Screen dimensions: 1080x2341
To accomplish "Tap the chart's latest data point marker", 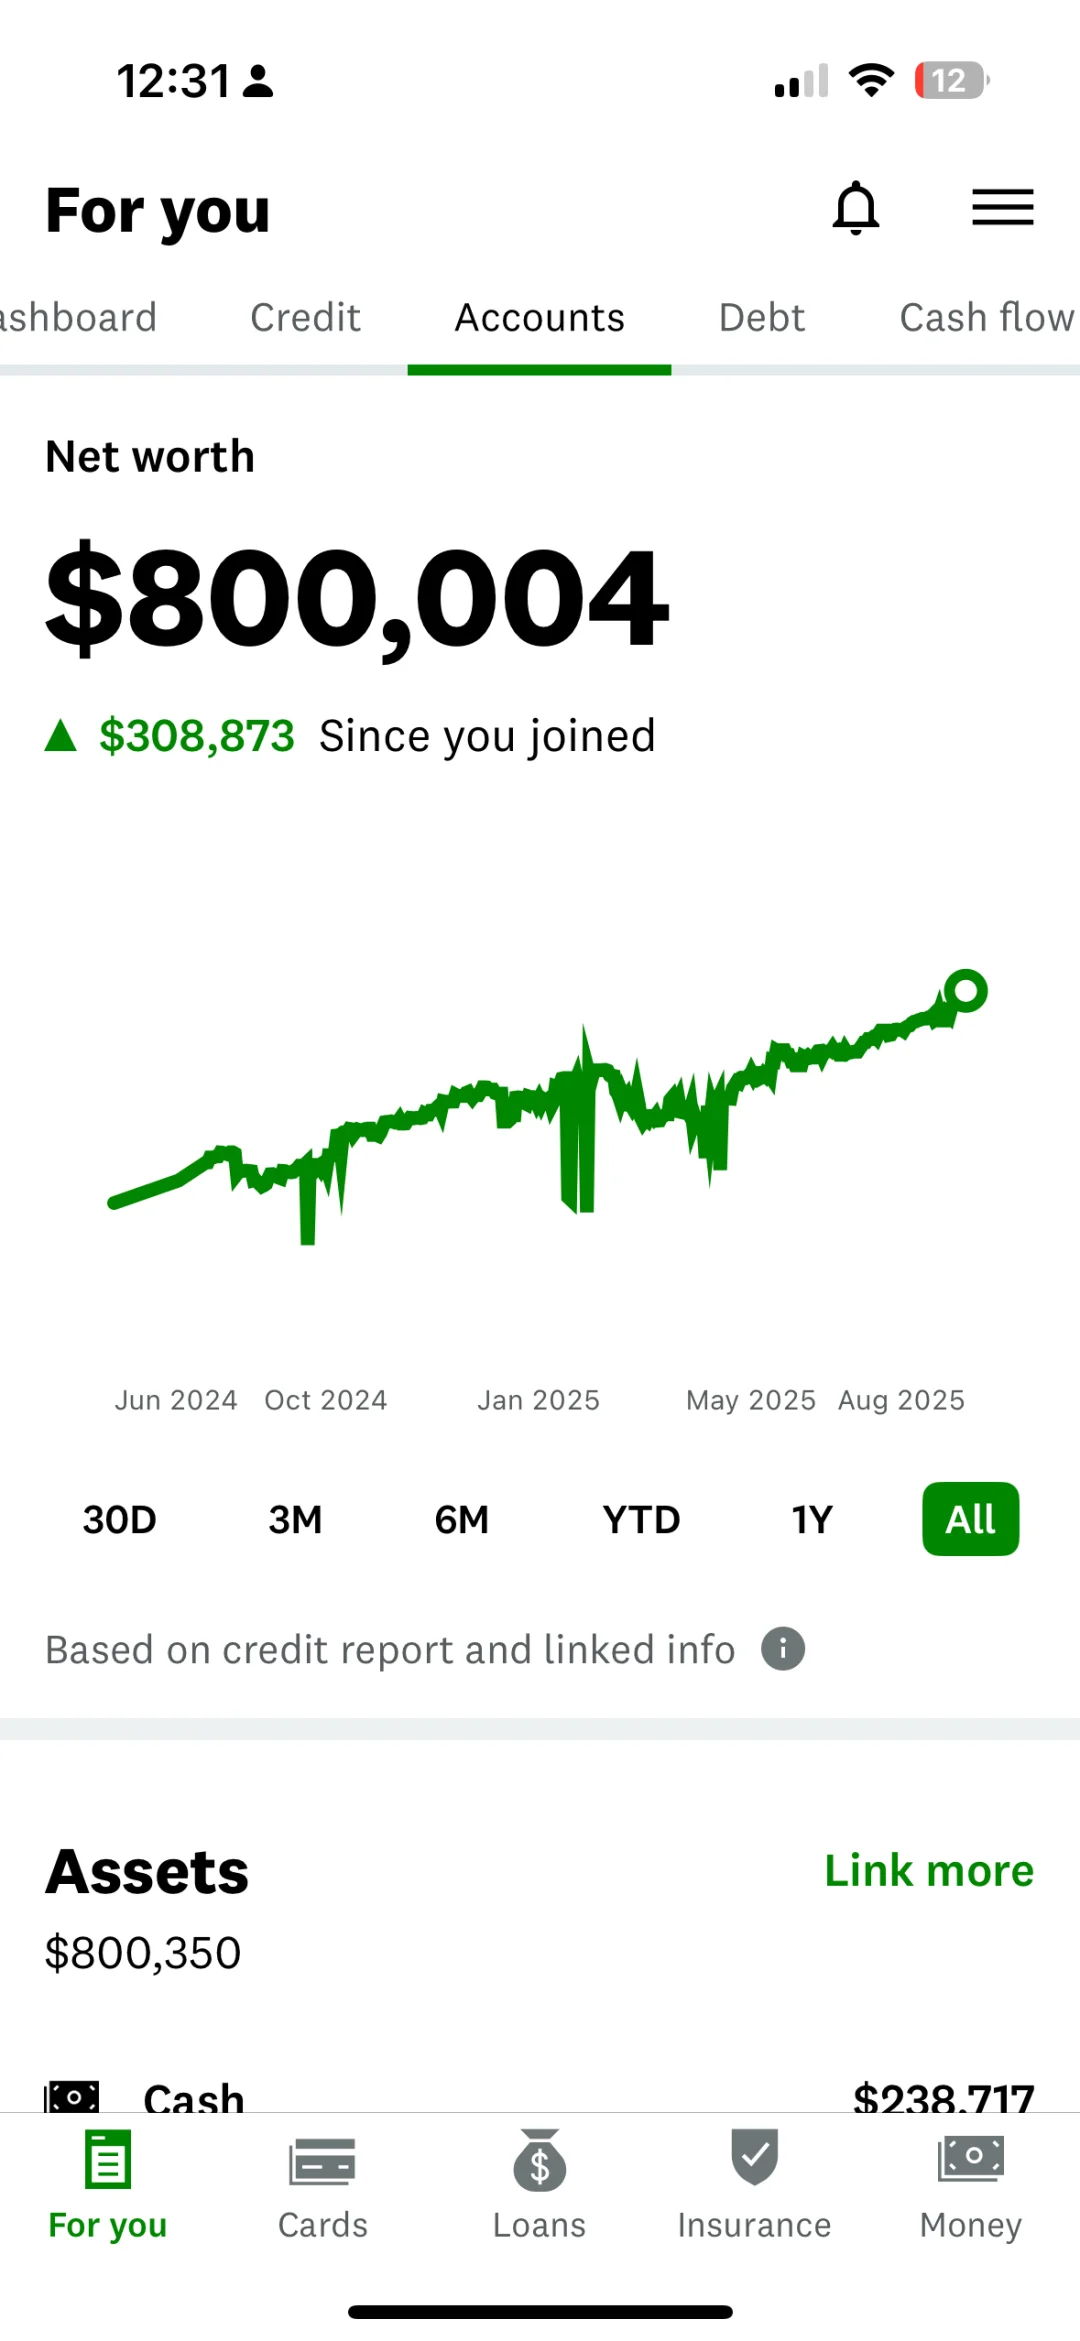I will (x=966, y=991).
